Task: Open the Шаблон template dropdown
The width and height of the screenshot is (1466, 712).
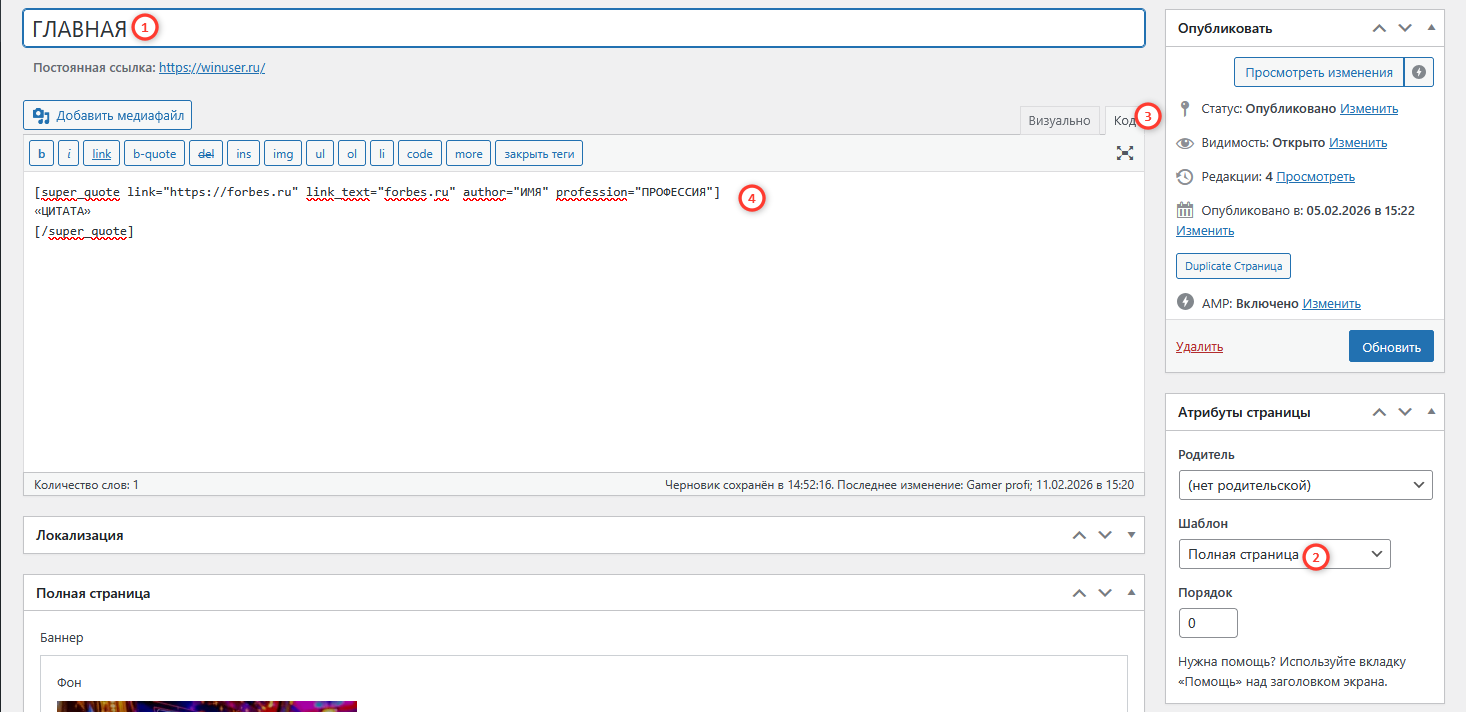Action: [1284, 554]
